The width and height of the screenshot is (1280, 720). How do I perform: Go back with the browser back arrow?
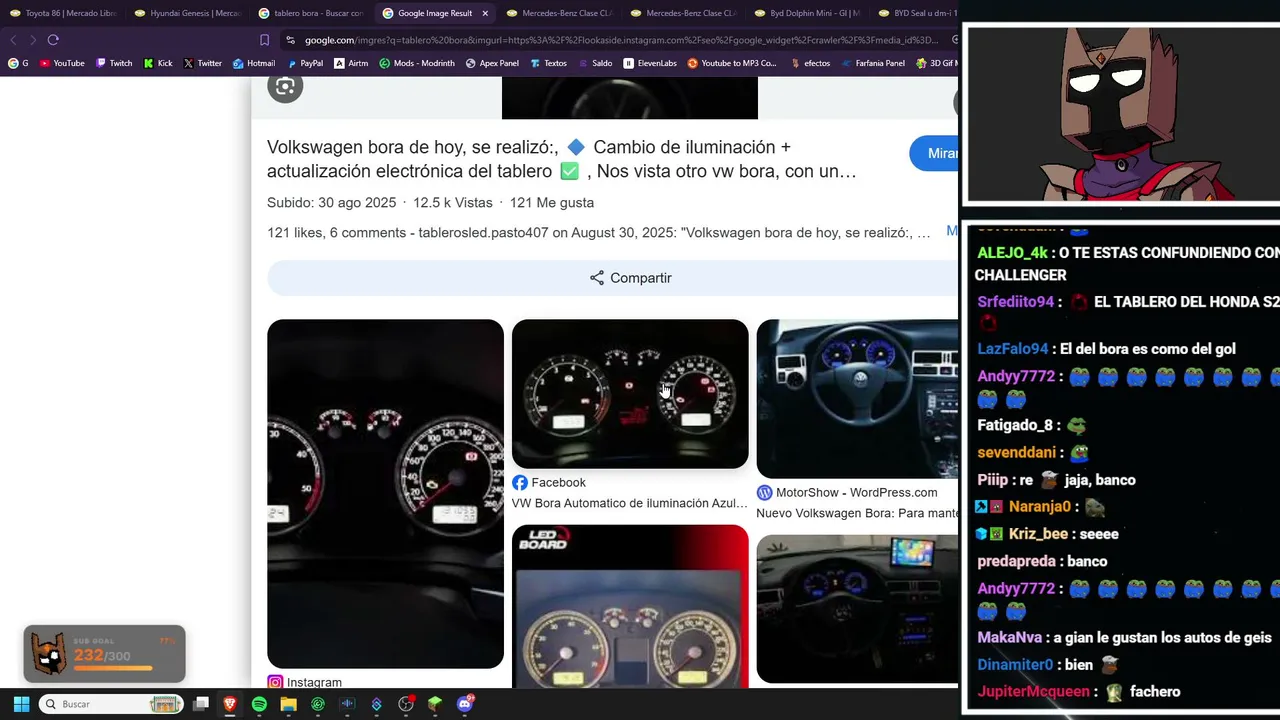13,40
